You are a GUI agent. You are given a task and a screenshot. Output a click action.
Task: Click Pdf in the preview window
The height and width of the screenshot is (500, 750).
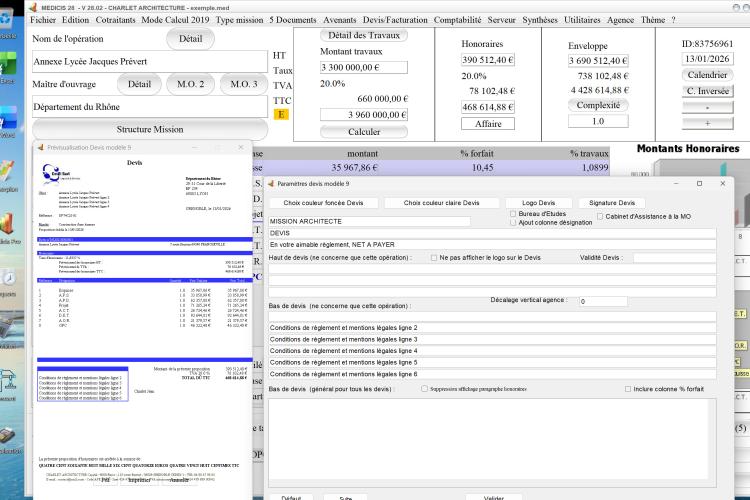pos(105,479)
